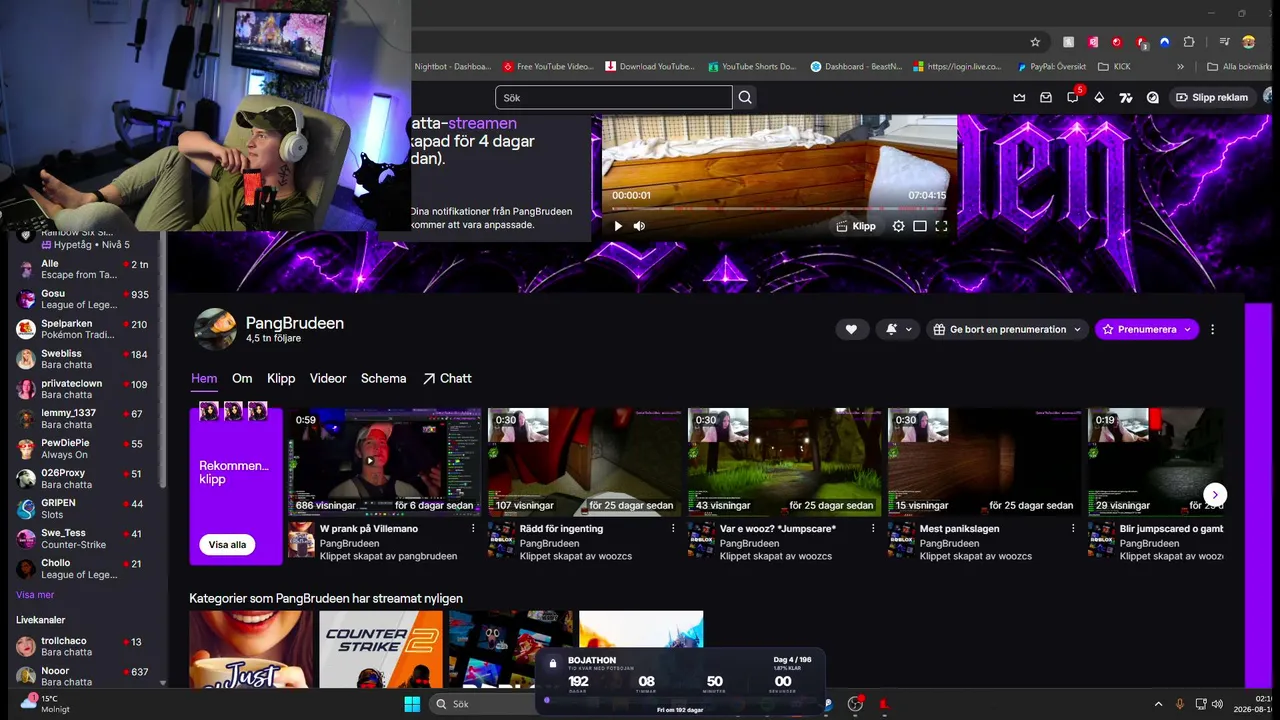The height and width of the screenshot is (720, 1280).
Task: Open the Videor tab
Action: pos(328,379)
